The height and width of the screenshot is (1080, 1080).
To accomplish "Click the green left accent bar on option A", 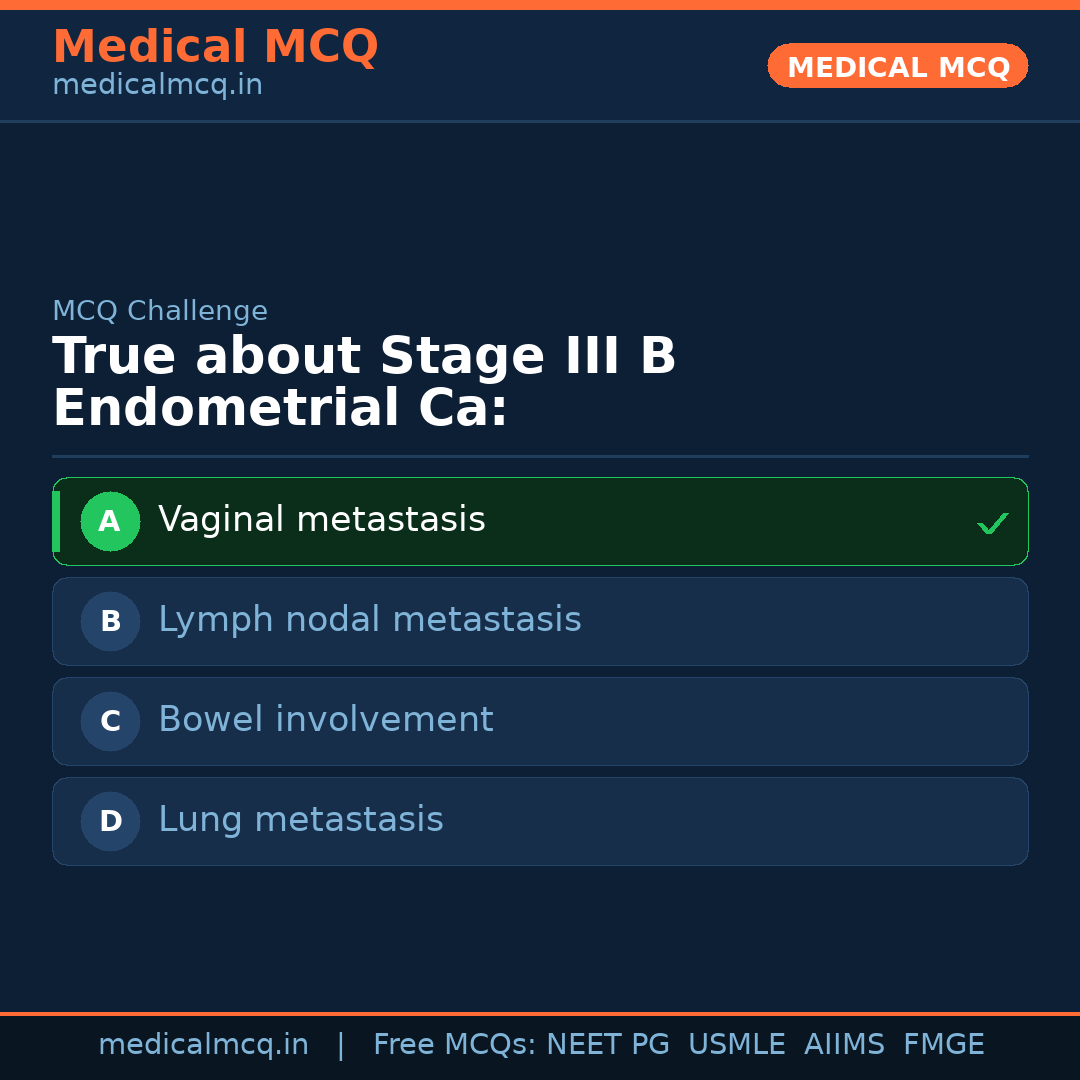I will point(56,521).
